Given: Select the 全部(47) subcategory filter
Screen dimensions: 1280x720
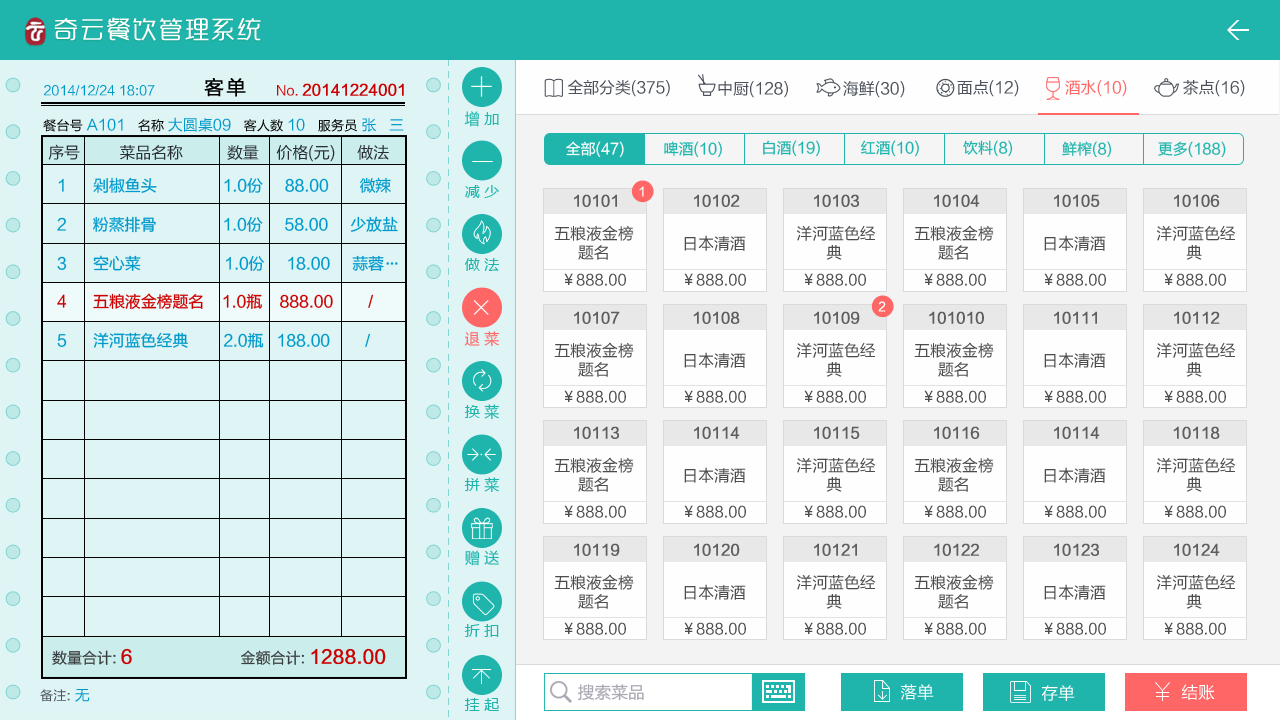Looking at the screenshot, I should (595, 149).
